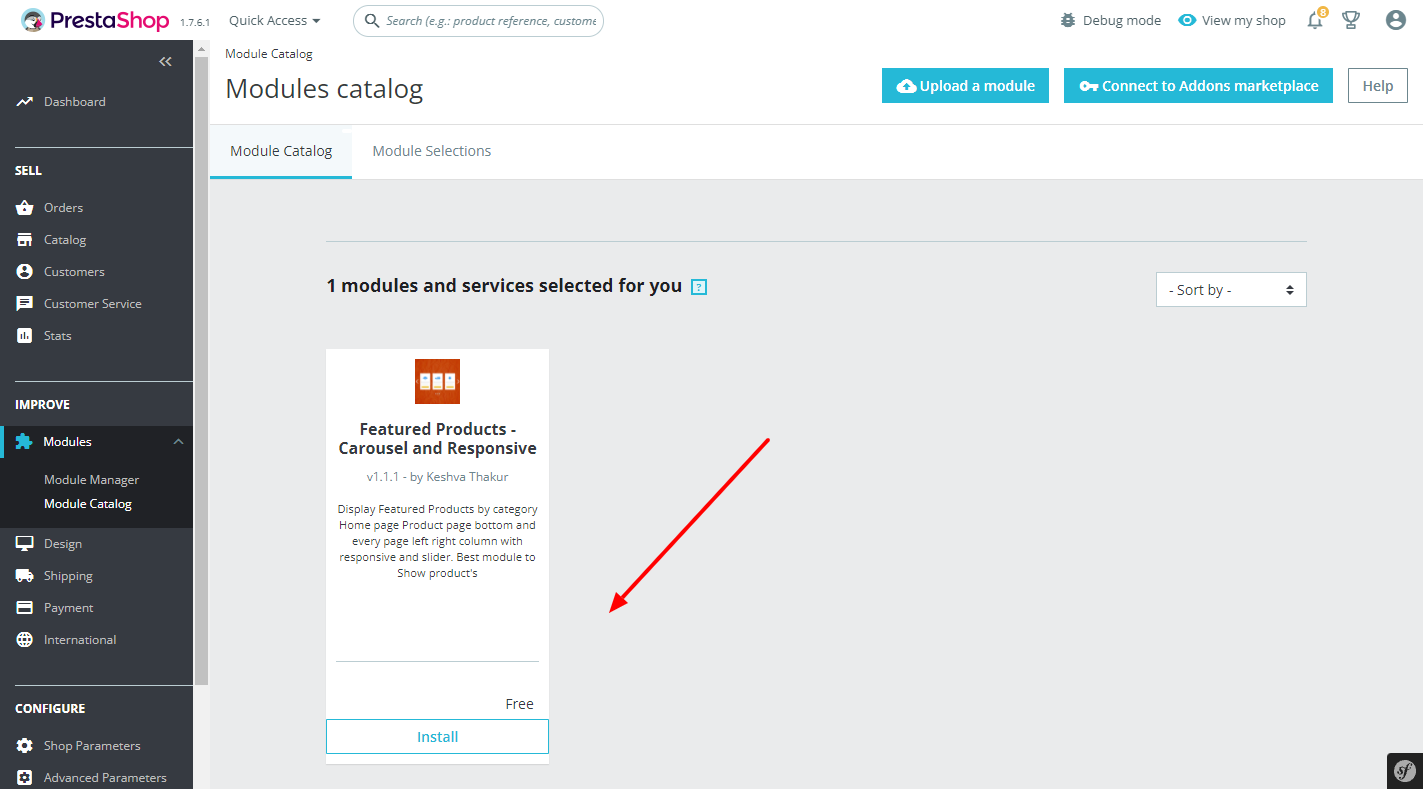
Task: Click the Dashboard trend icon
Action: 25,102
